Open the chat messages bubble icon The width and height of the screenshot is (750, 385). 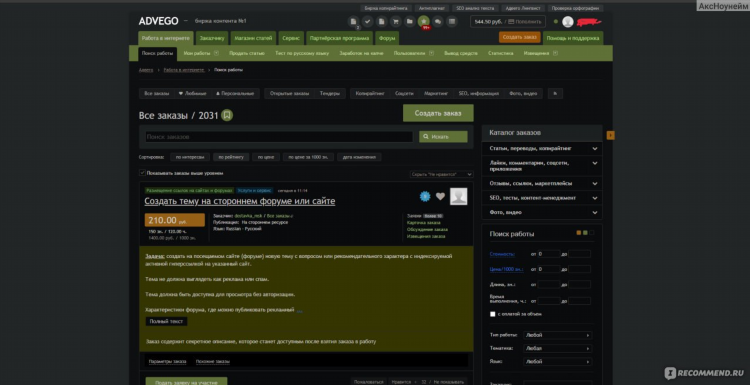438,22
